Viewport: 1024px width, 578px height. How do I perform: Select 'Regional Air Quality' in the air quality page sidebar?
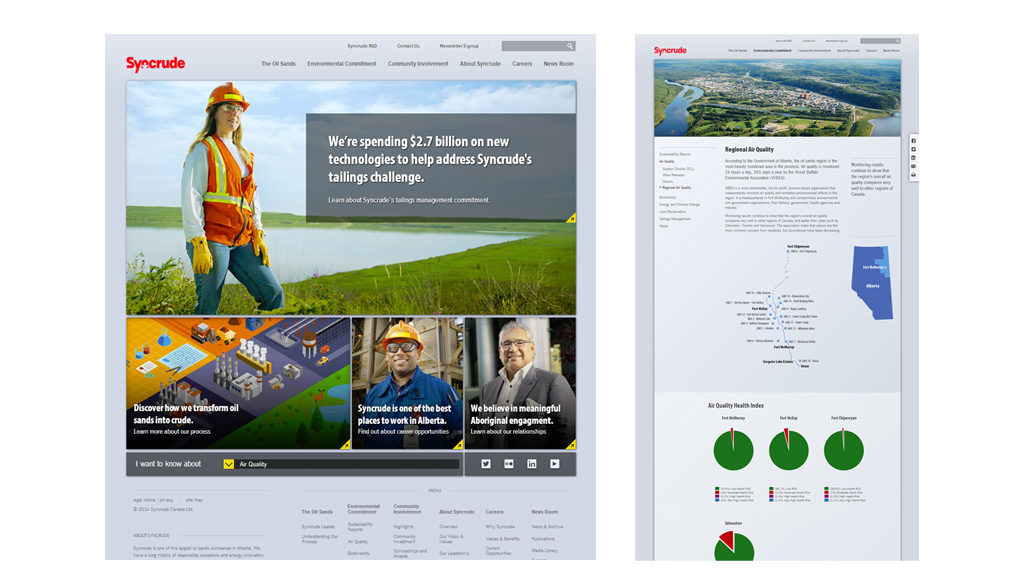677,187
